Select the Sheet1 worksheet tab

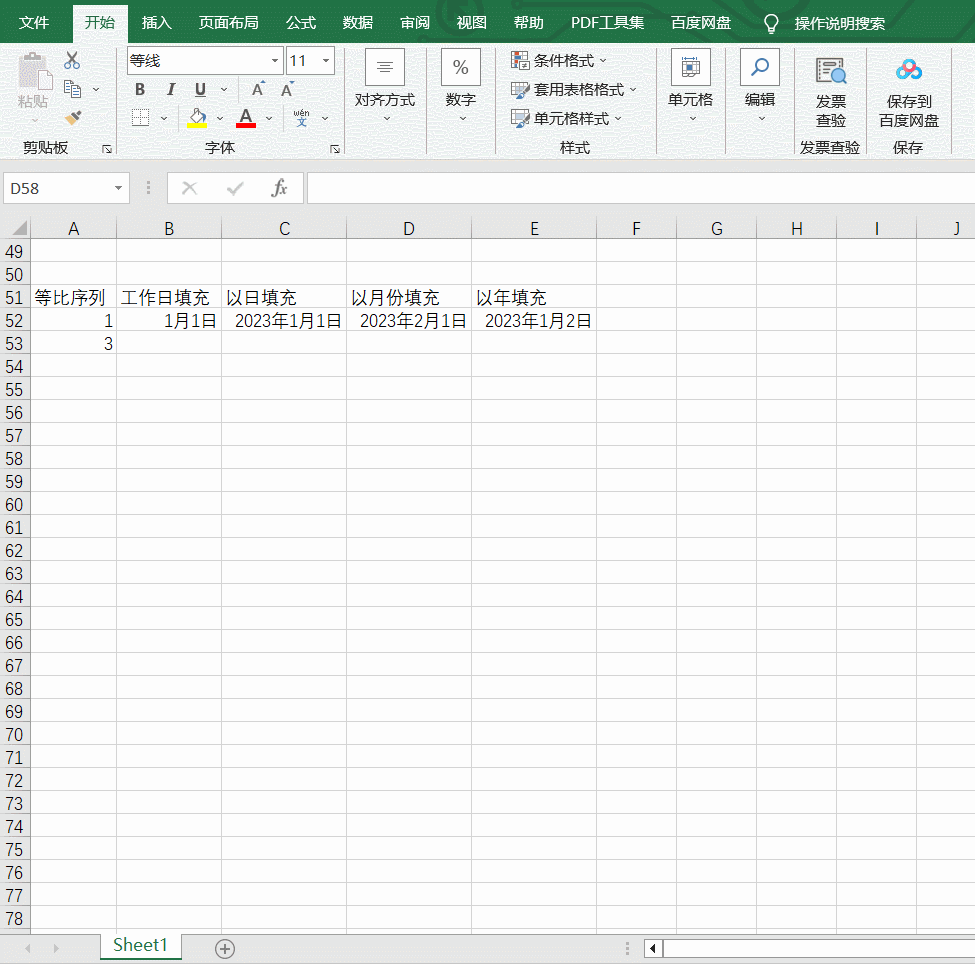coord(141,945)
